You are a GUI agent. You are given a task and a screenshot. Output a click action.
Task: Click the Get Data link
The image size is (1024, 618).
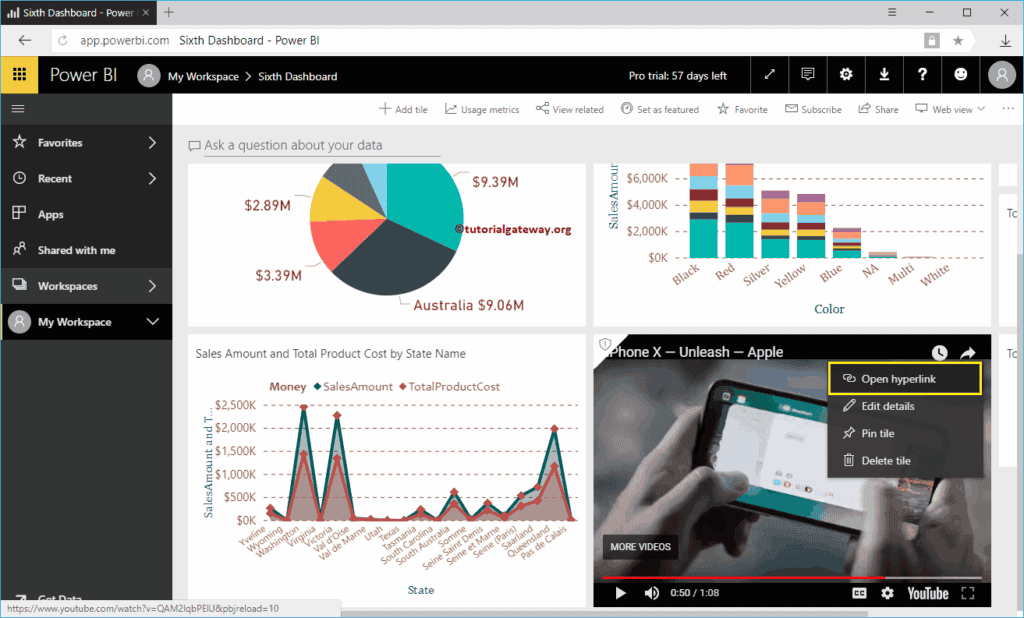click(x=60, y=597)
